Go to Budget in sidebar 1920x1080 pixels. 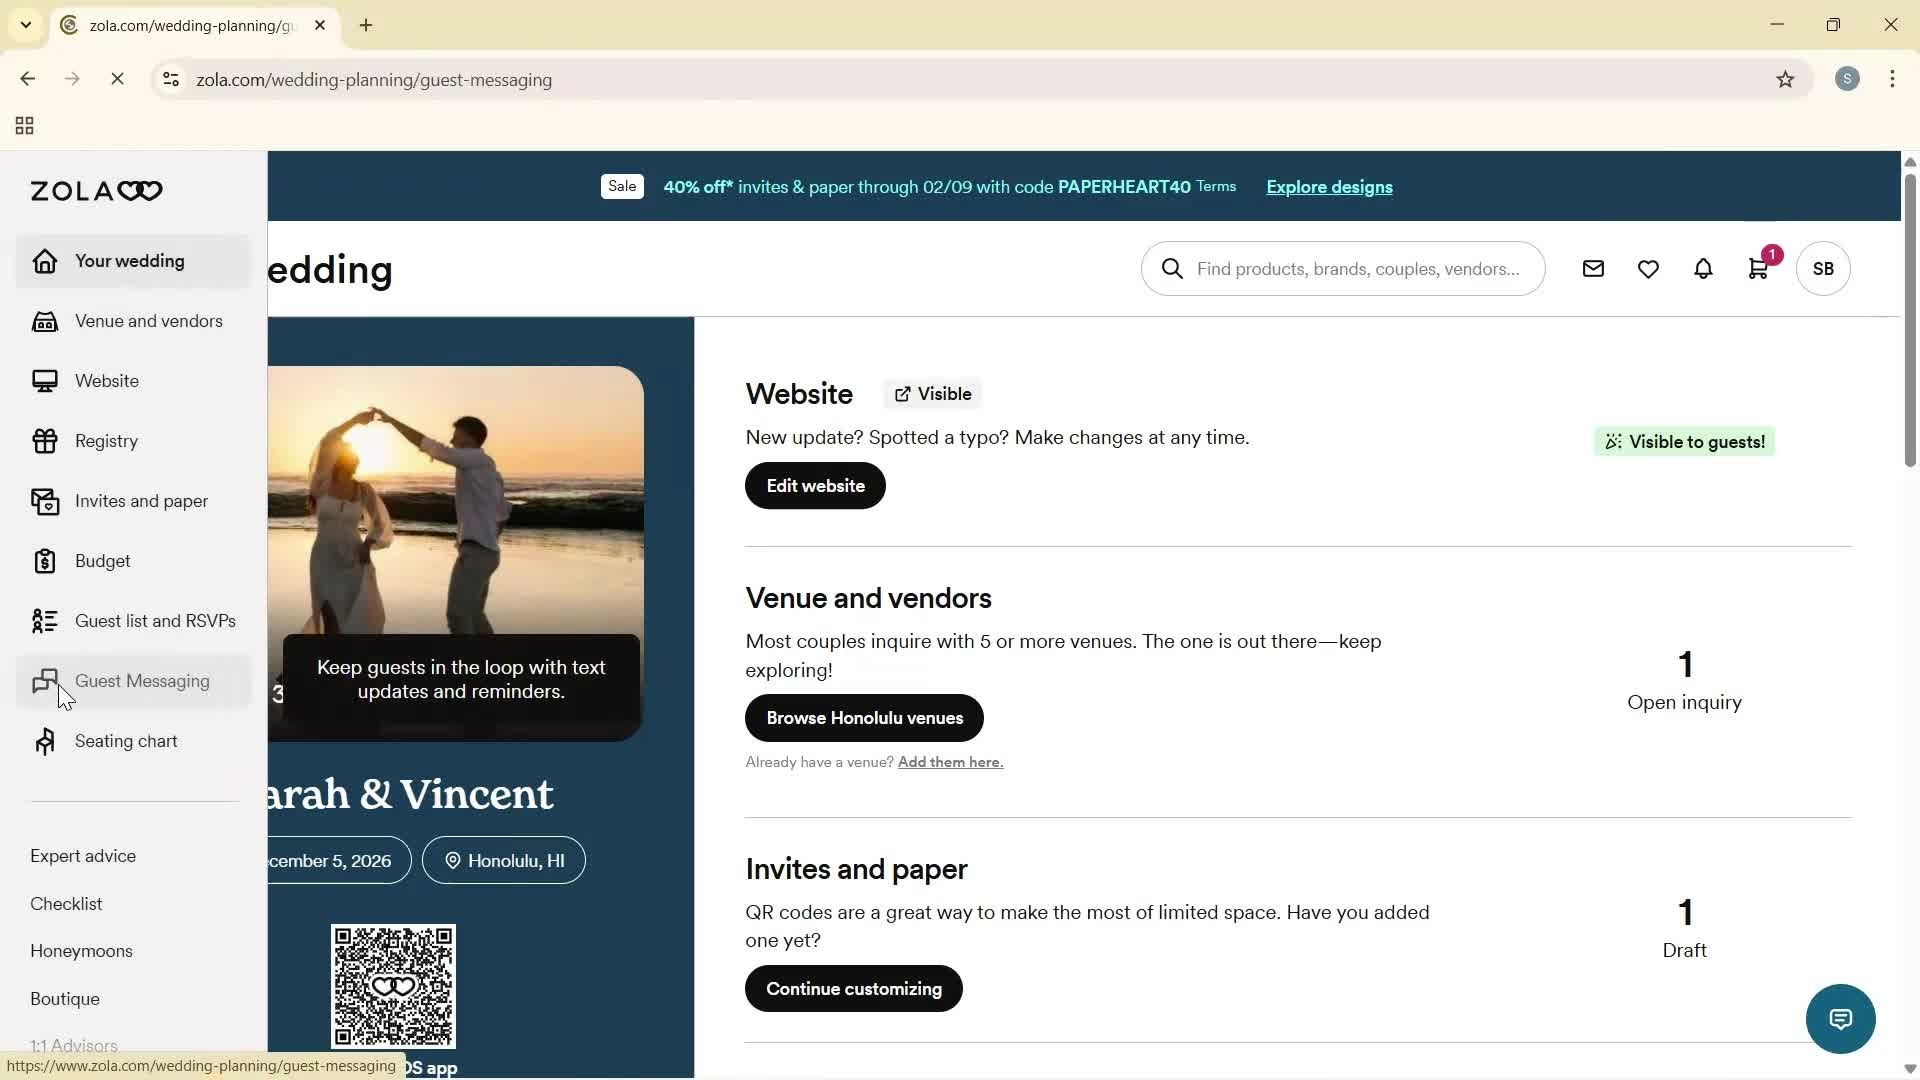(x=102, y=561)
